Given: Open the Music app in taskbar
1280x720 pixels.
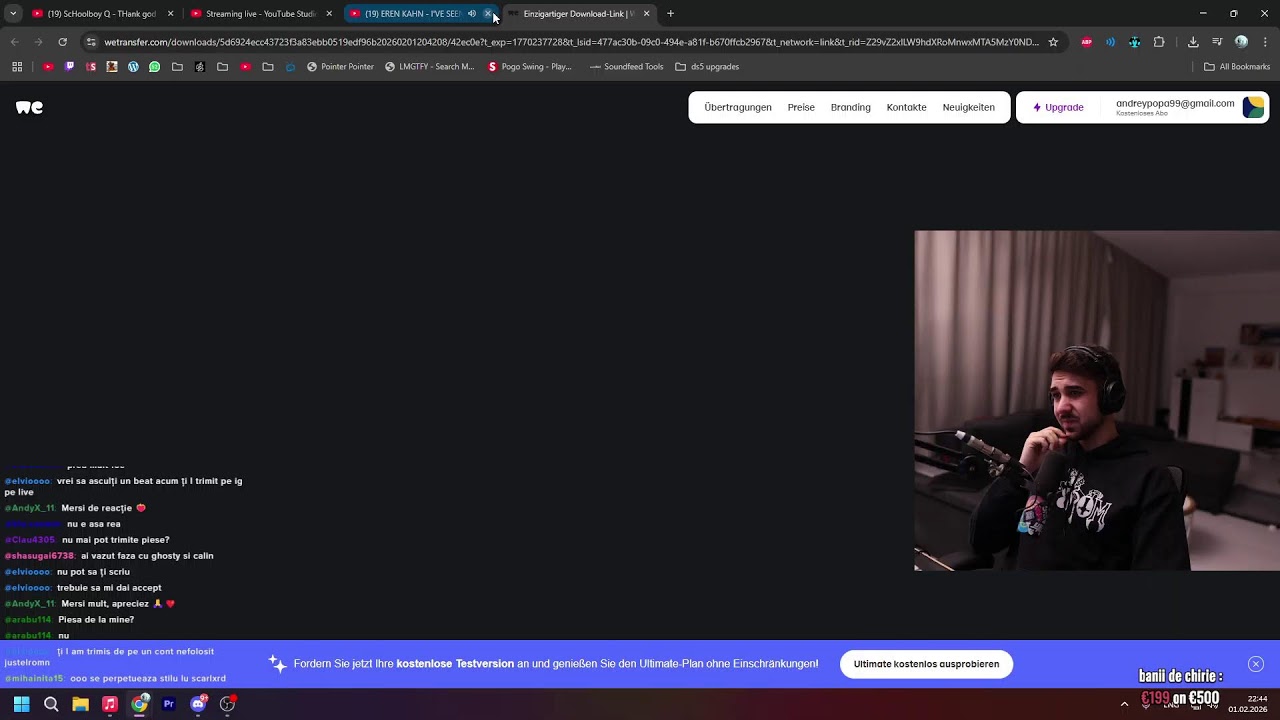Looking at the screenshot, I should pyautogui.click(x=110, y=704).
